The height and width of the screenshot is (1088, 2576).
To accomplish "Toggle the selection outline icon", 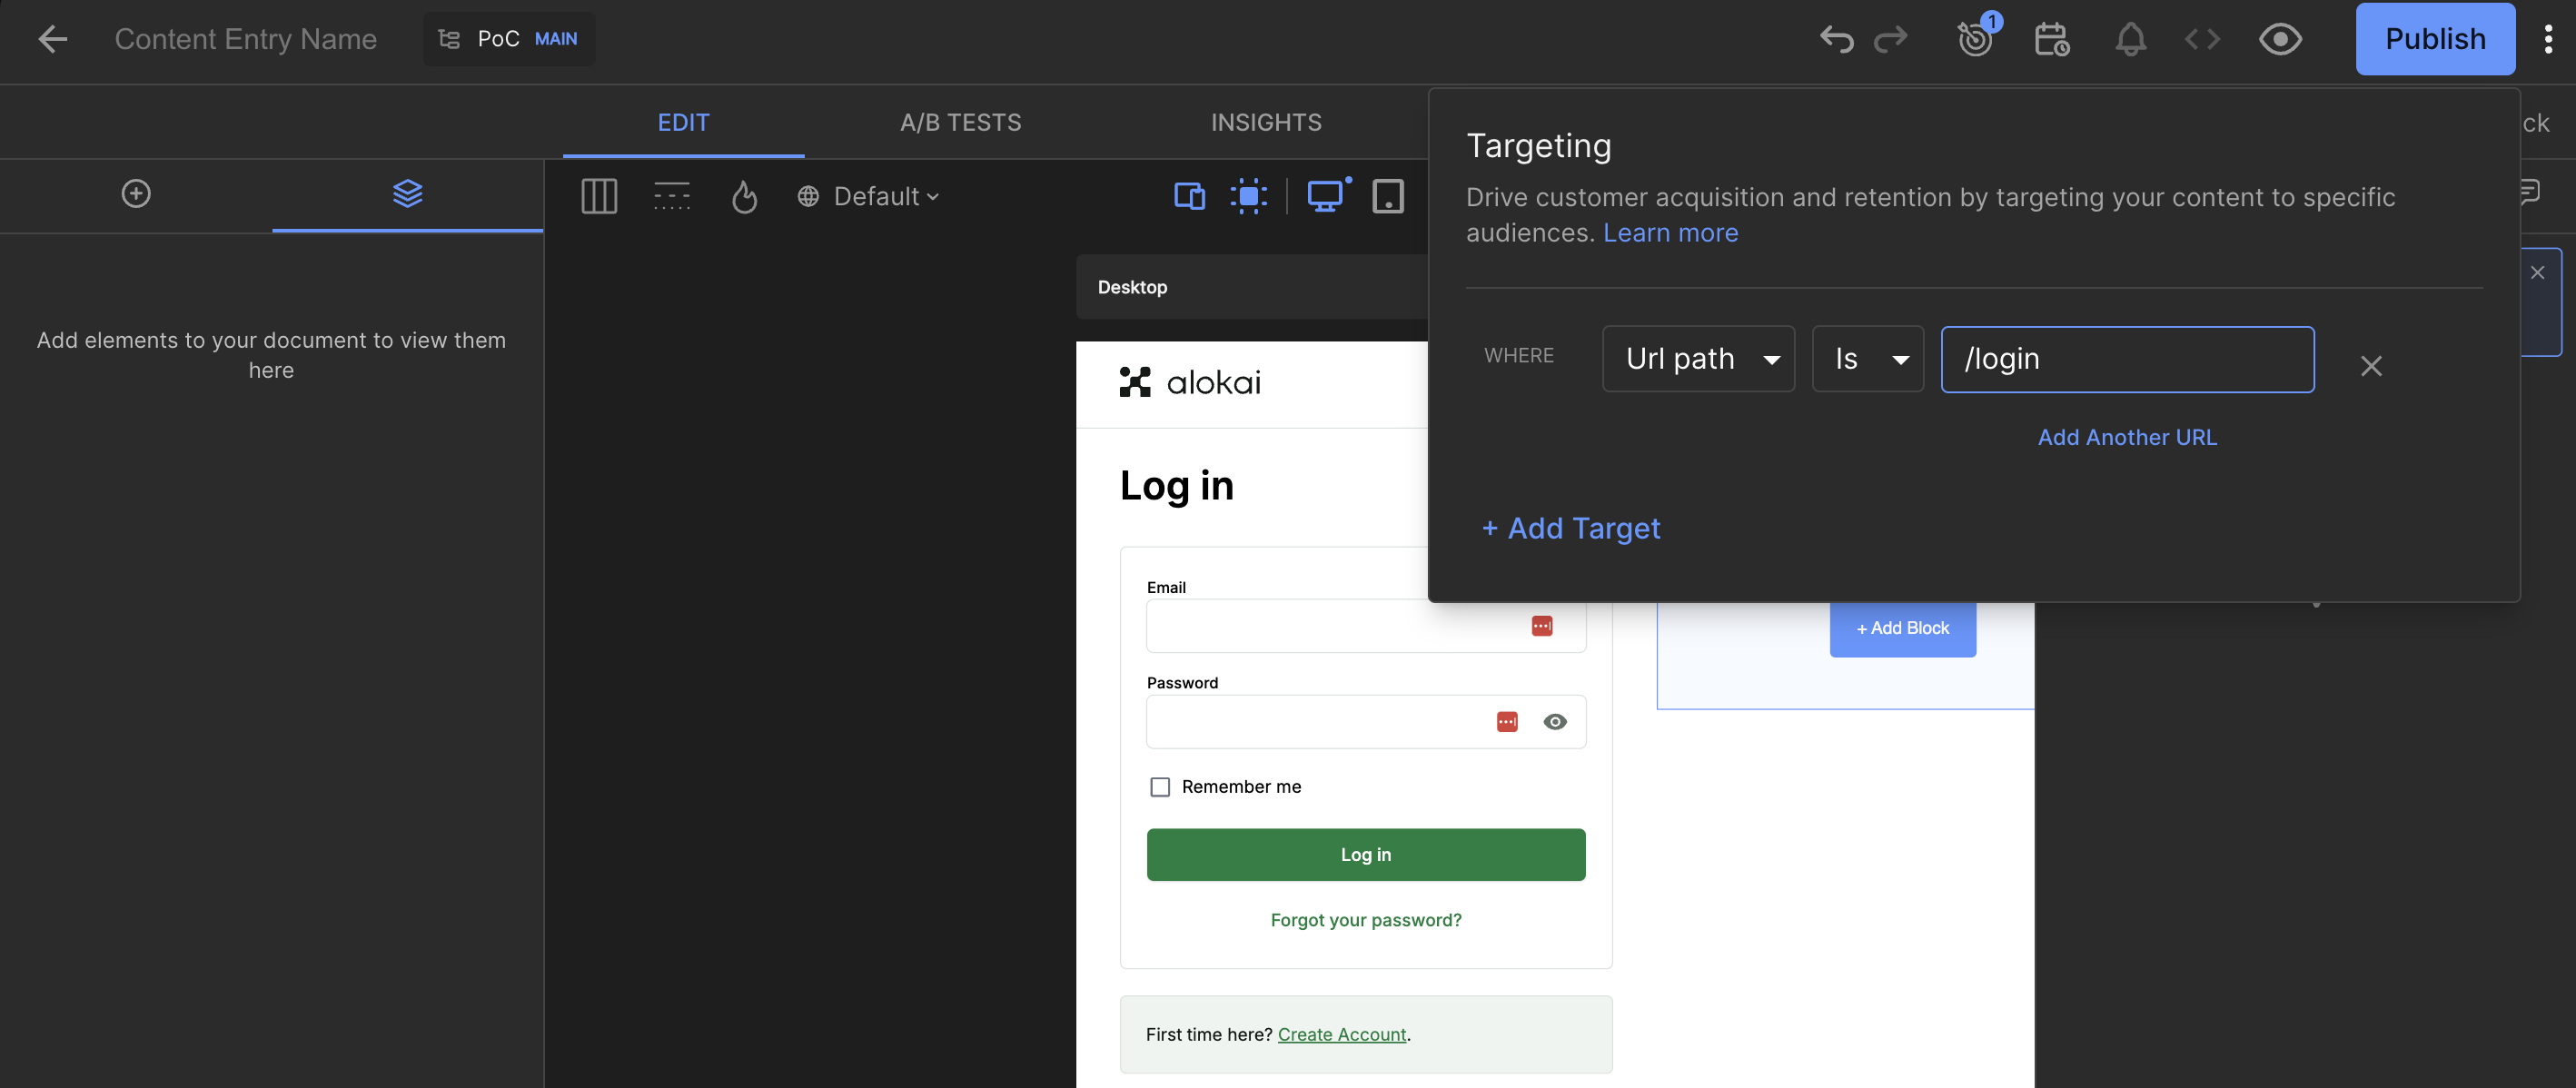I will pyautogui.click(x=1248, y=196).
